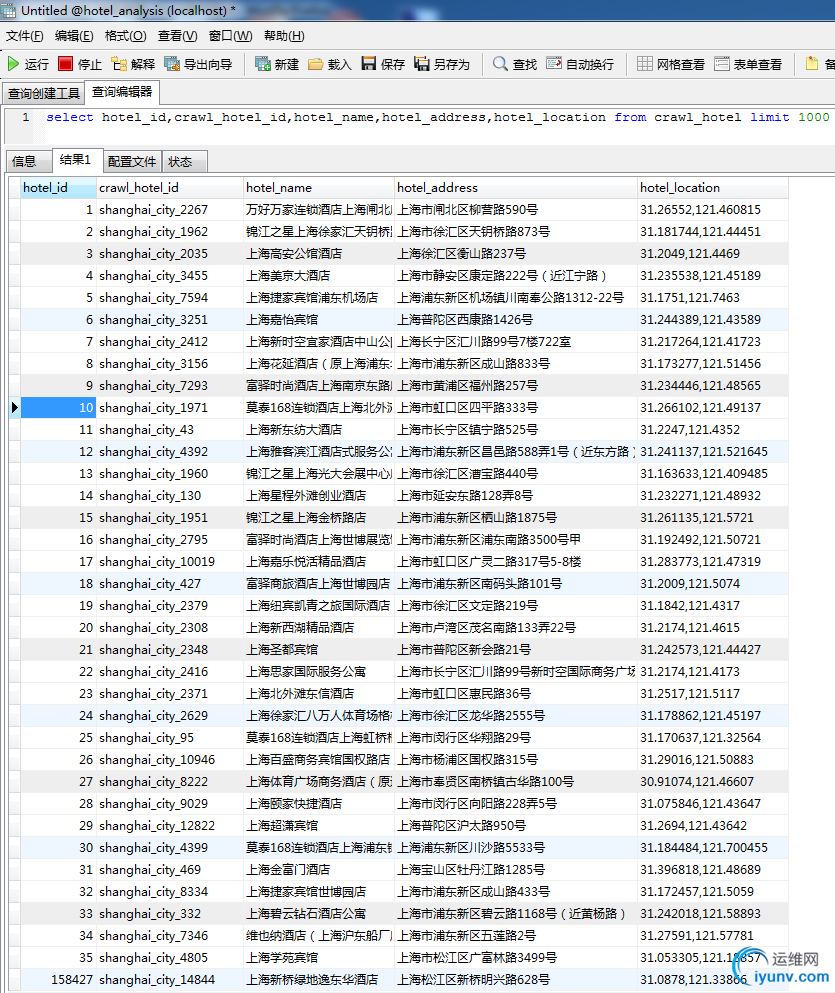Select location 31.29016,121.50883
This screenshot has width=835, height=993.
click(712, 759)
